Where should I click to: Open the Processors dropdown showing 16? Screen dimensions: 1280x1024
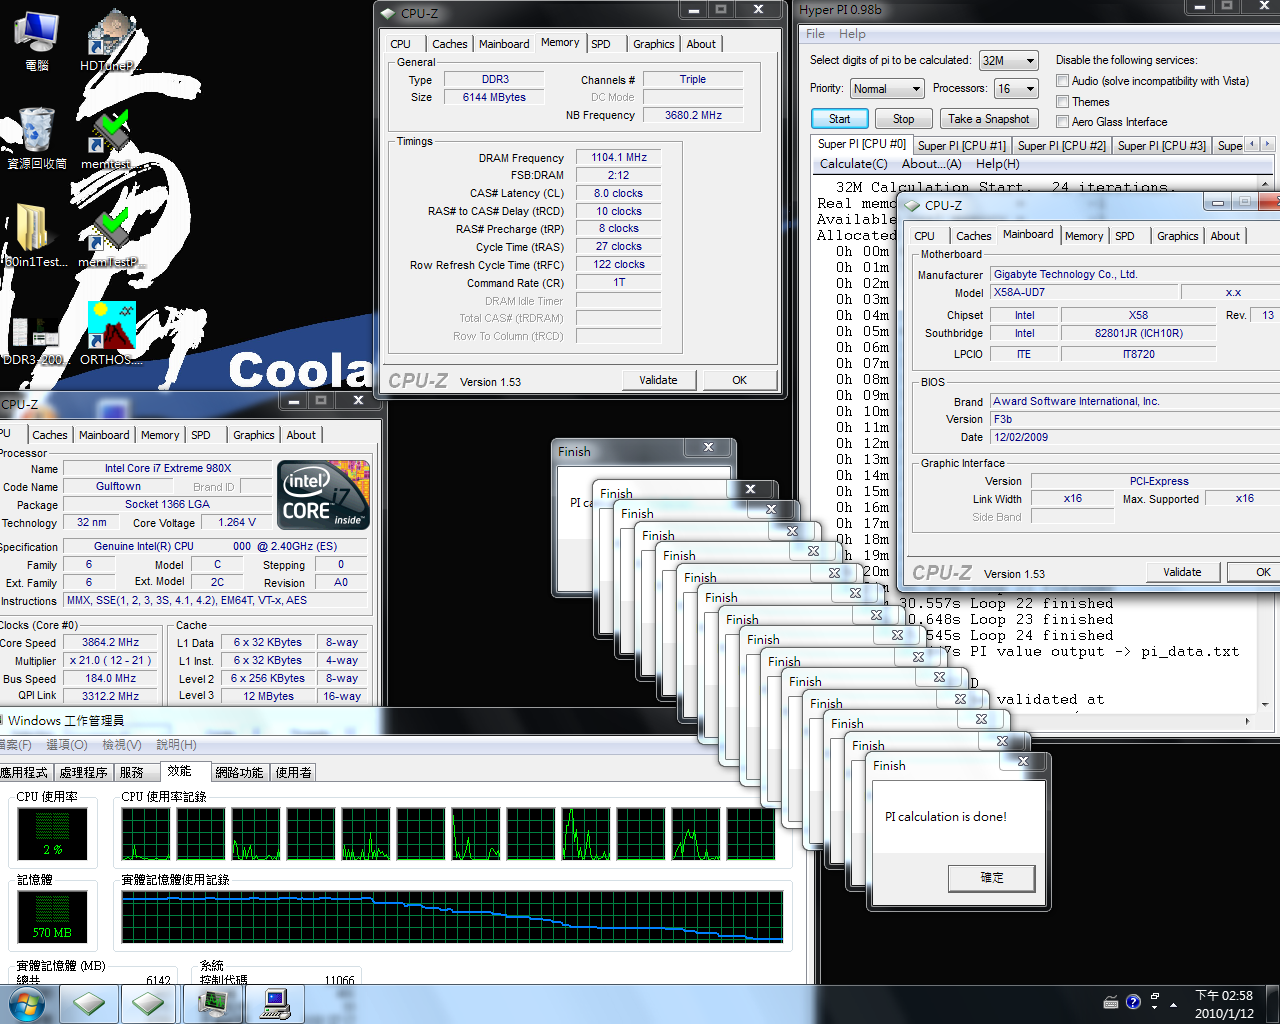pos(1017,89)
